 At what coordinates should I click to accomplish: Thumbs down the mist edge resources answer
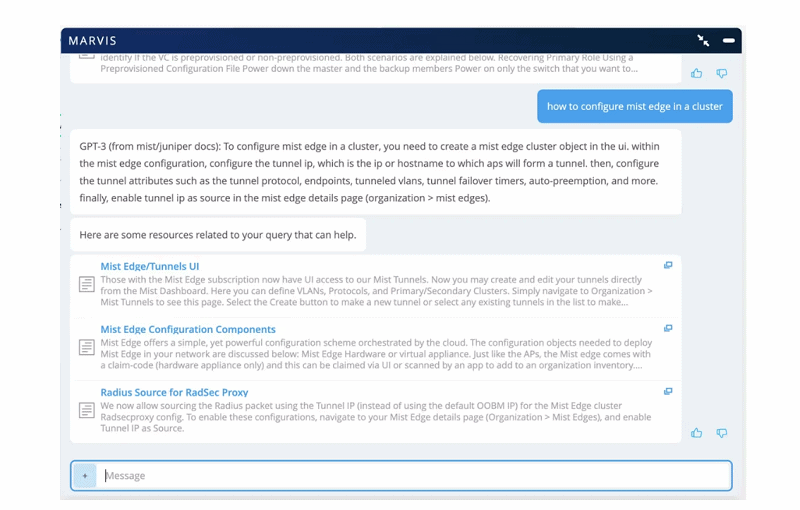721,433
